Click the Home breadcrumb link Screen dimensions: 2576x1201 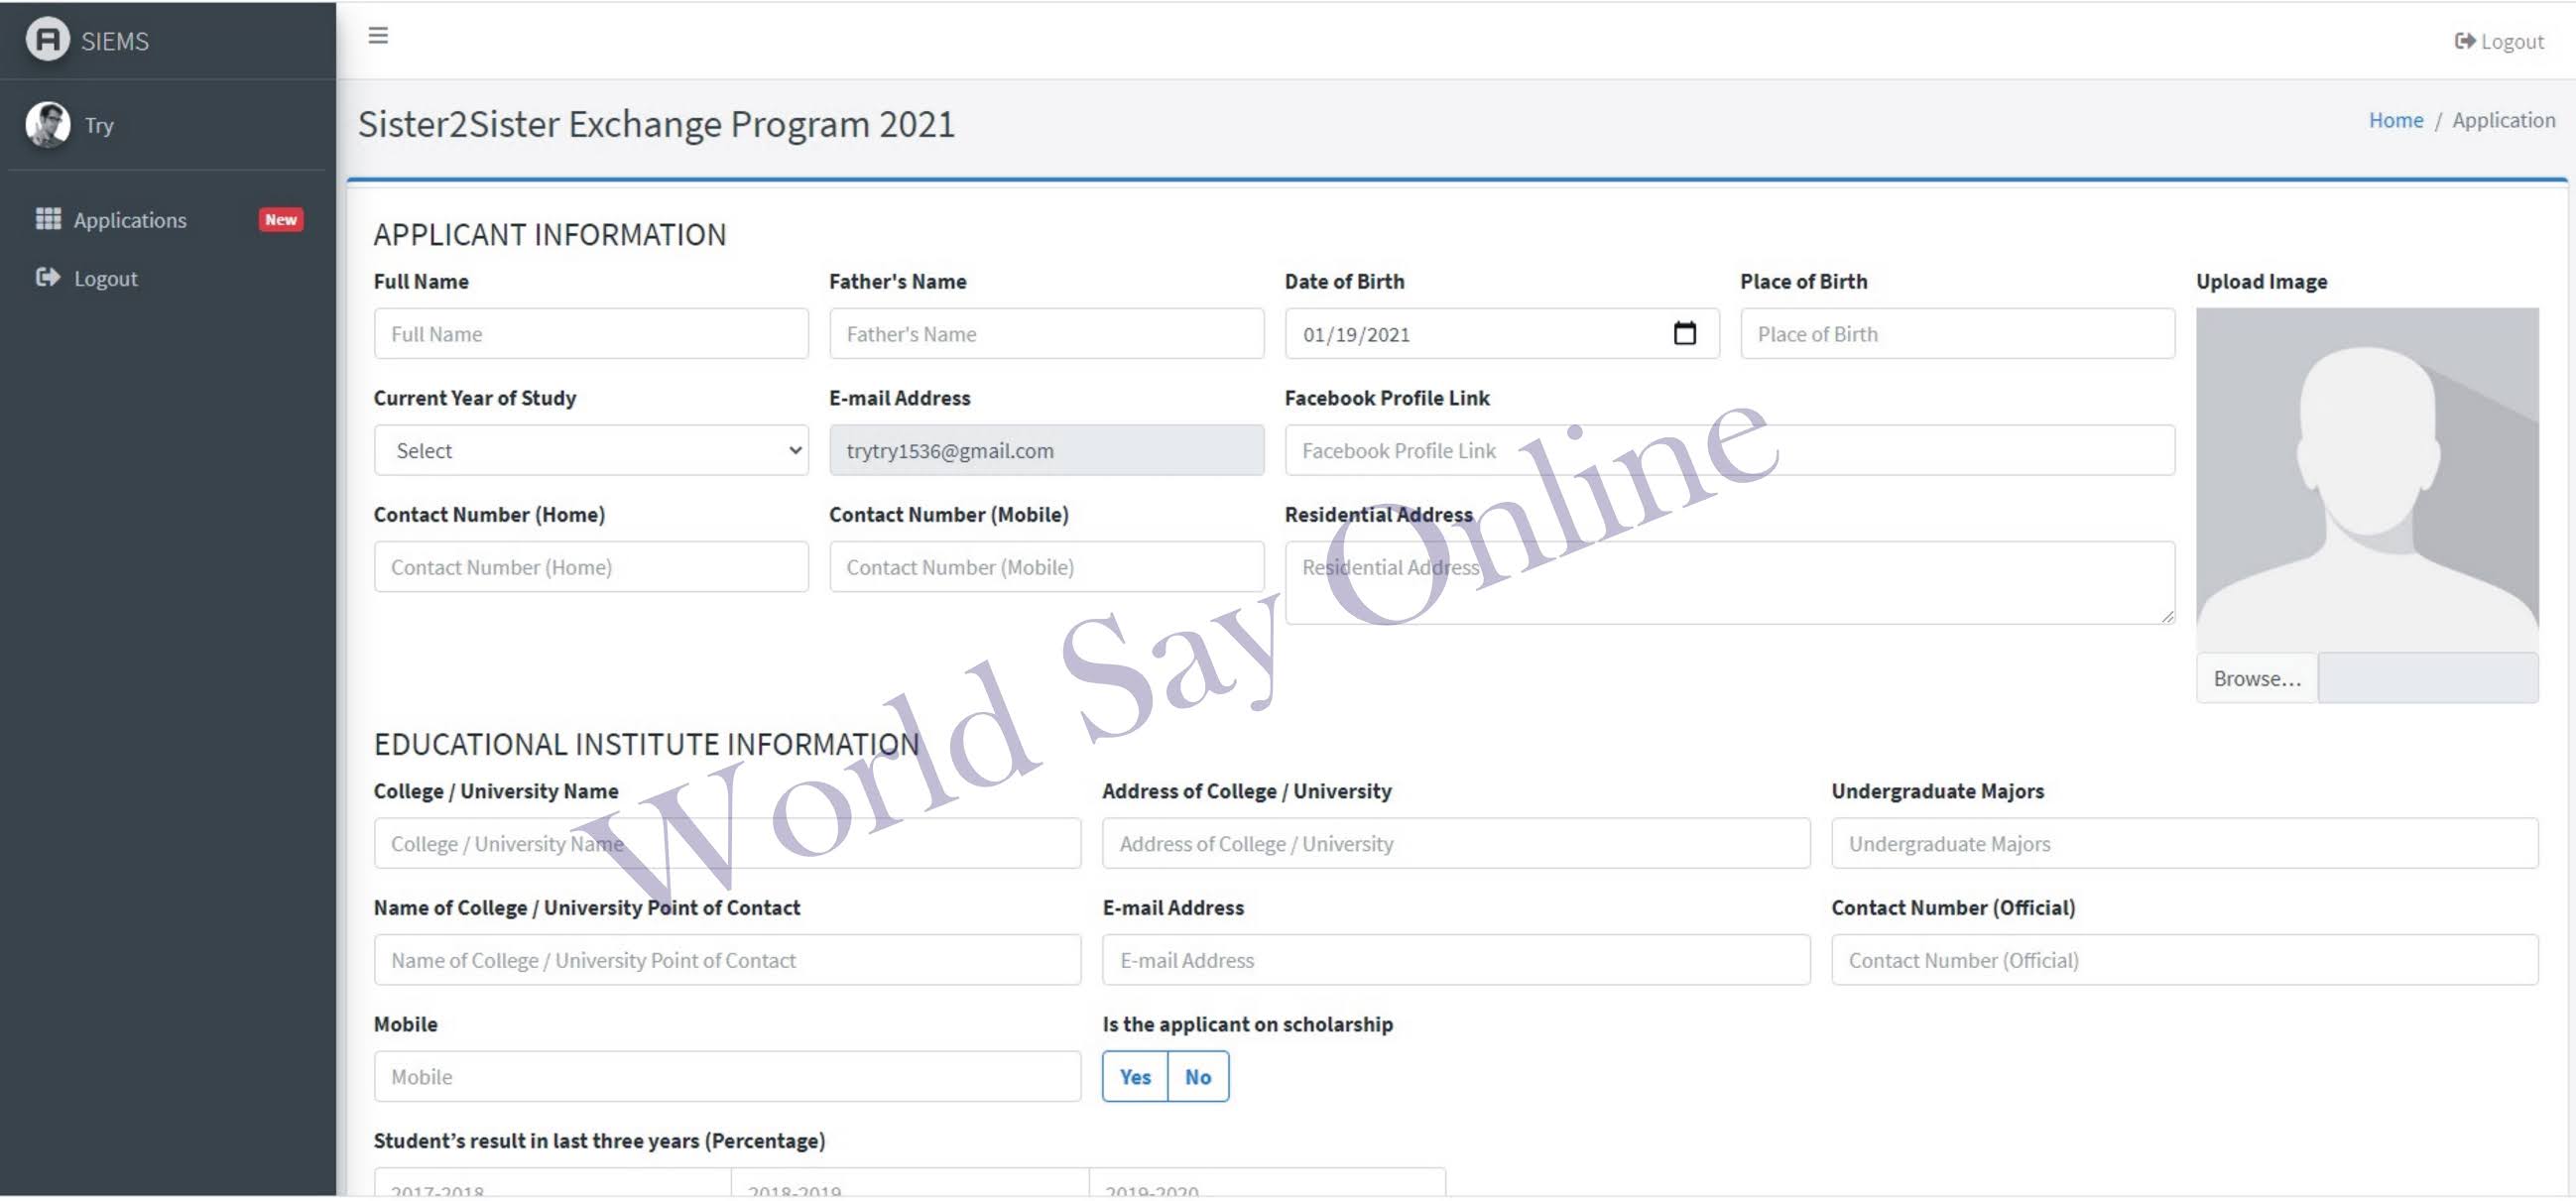[x=2395, y=120]
